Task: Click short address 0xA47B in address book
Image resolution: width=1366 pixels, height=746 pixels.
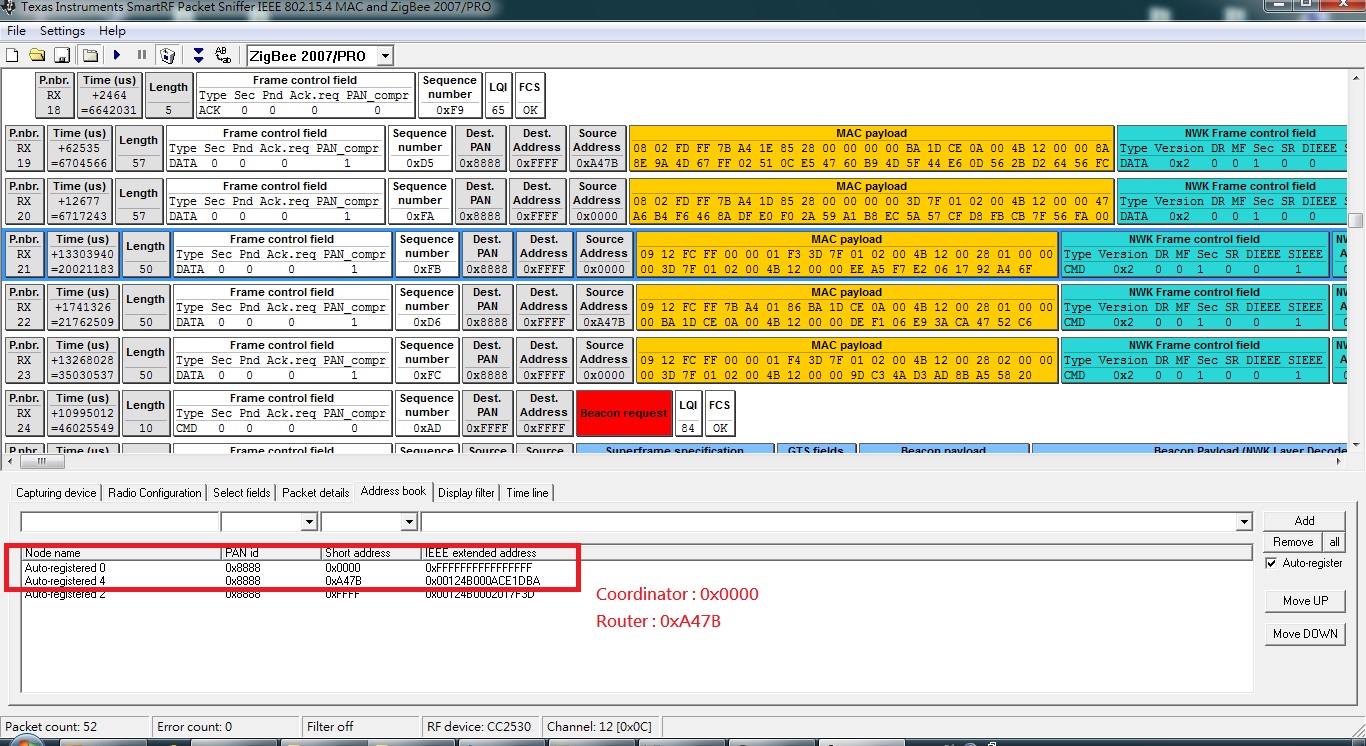Action: 343,581
